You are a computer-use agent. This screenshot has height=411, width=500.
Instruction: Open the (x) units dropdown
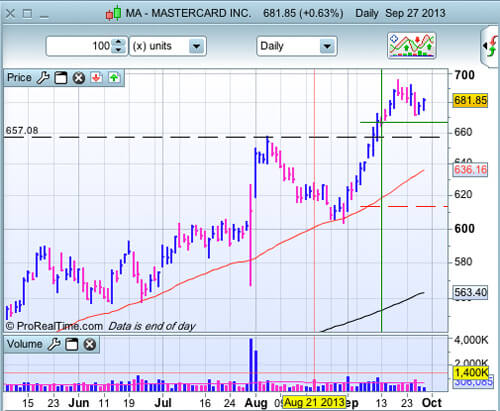[x=168, y=46]
